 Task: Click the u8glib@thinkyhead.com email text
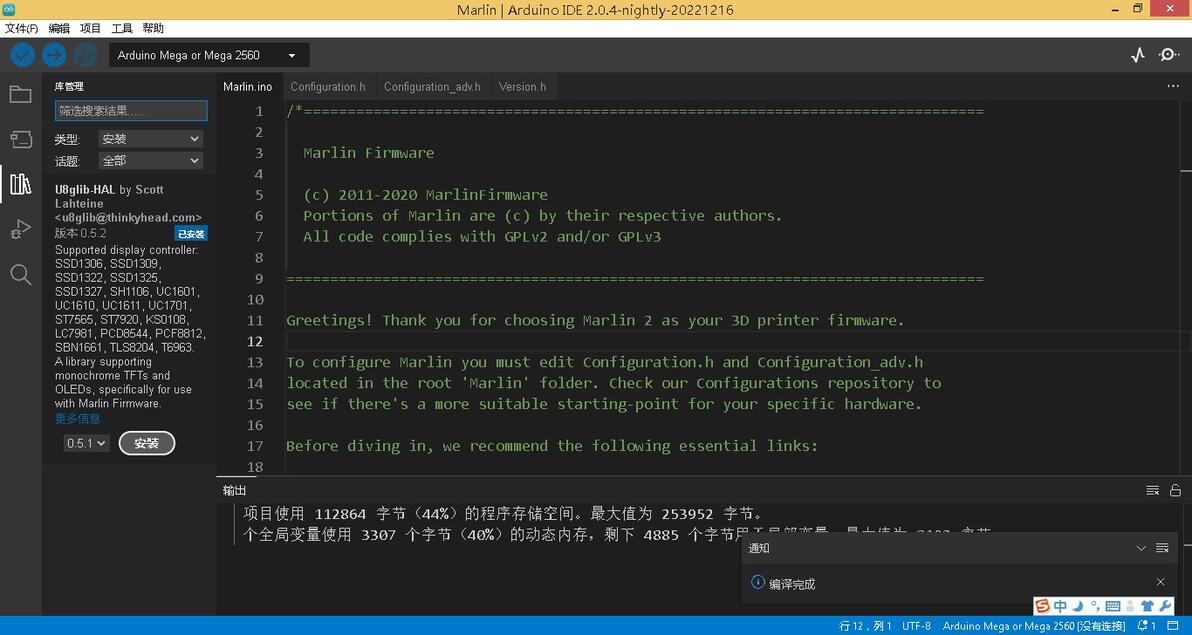tap(128, 217)
